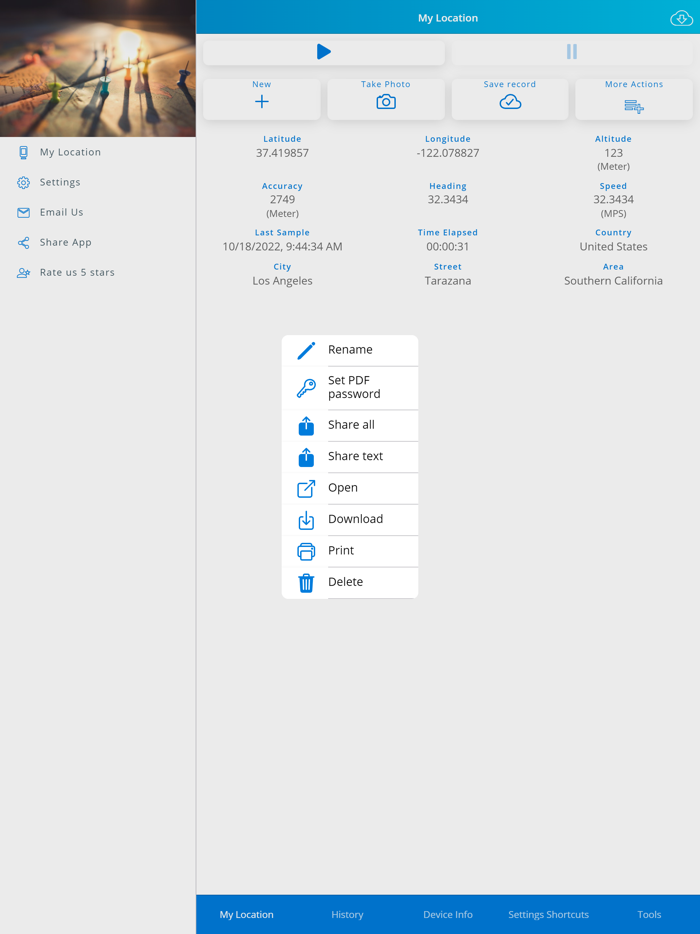Image resolution: width=700 pixels, height=934 pixels.
Task: Tap the camera icon under Take Photo
Action: coord(386,102)
